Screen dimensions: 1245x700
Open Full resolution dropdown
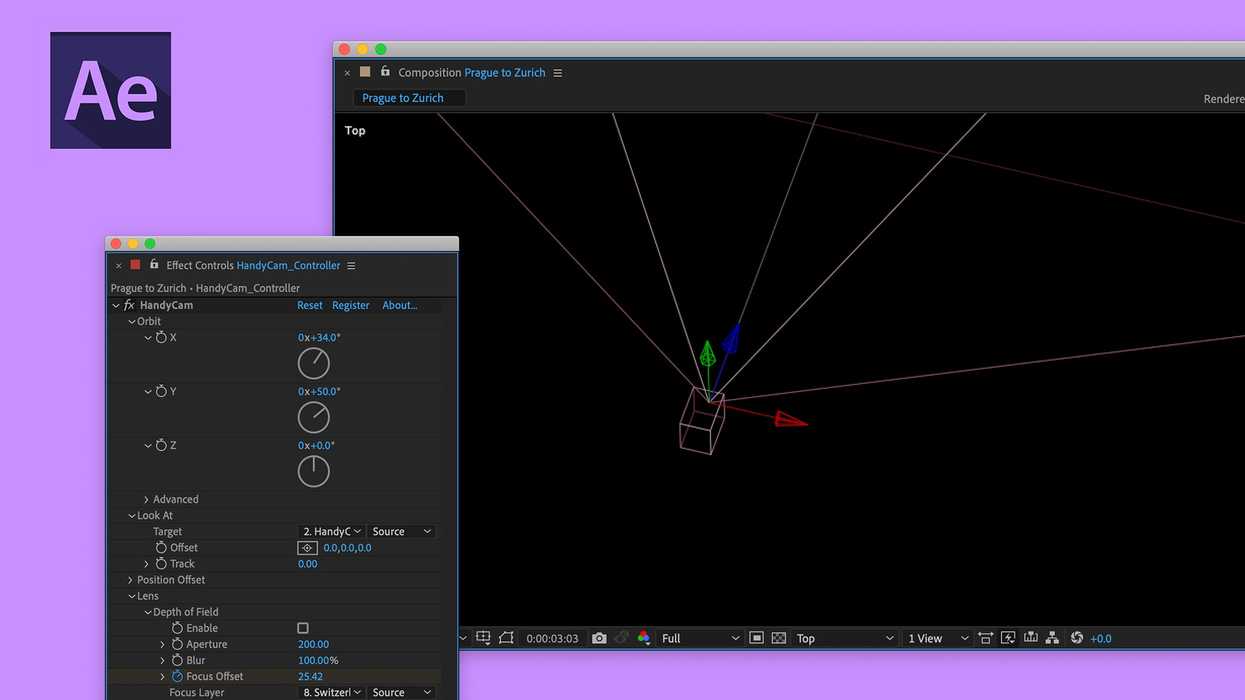click(x=701, y=638)
